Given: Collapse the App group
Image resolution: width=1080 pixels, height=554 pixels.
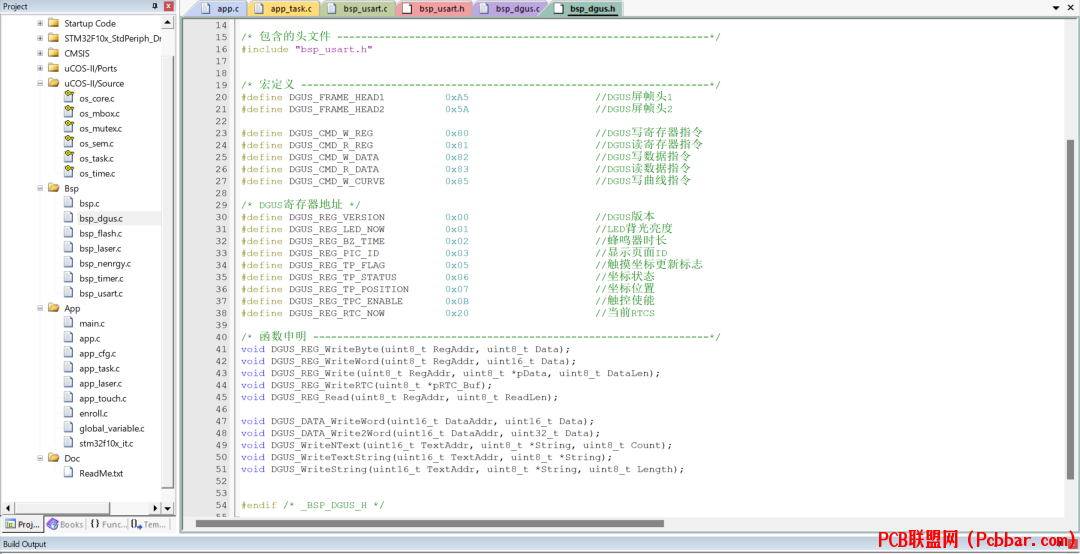Looking at the screenshot, I should tap(40, 308).
